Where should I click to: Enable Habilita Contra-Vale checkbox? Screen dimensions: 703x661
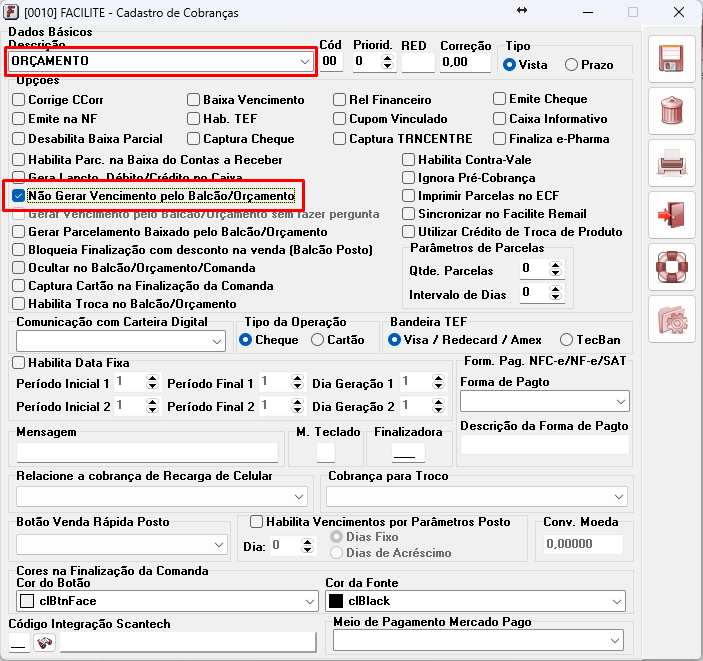pos(408,160)
